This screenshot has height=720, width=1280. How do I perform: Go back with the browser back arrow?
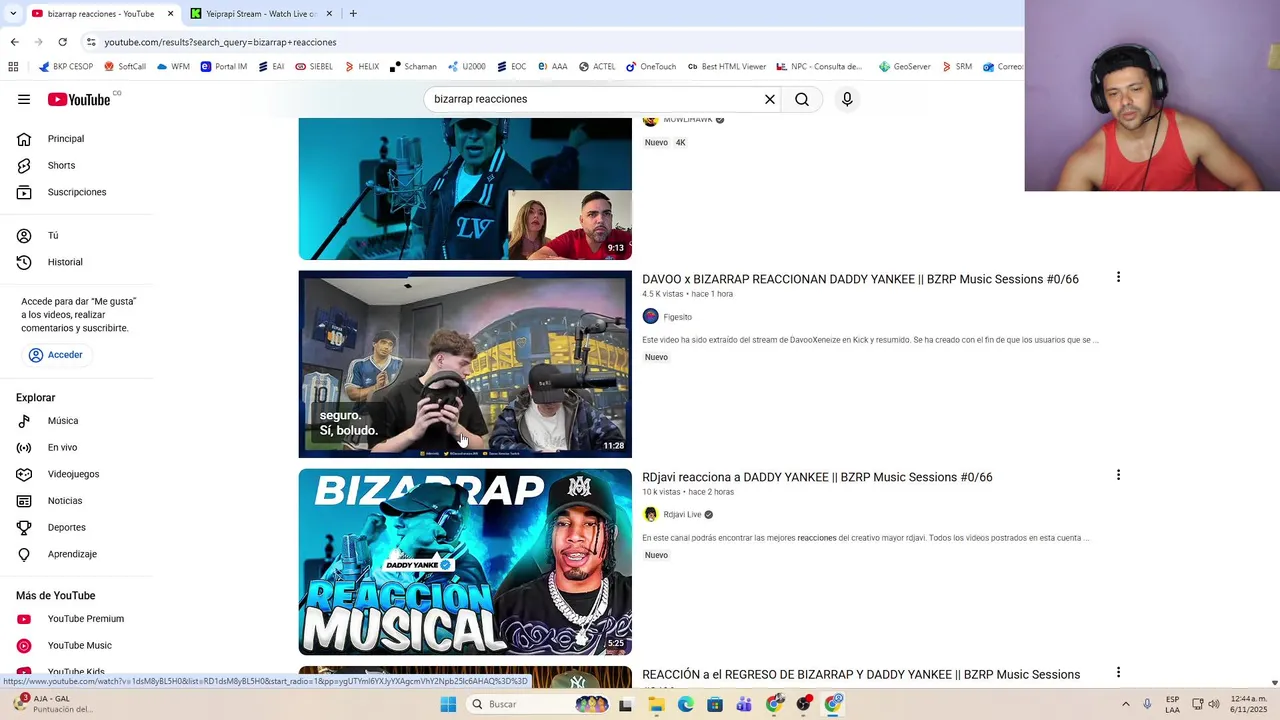[14, 42]
